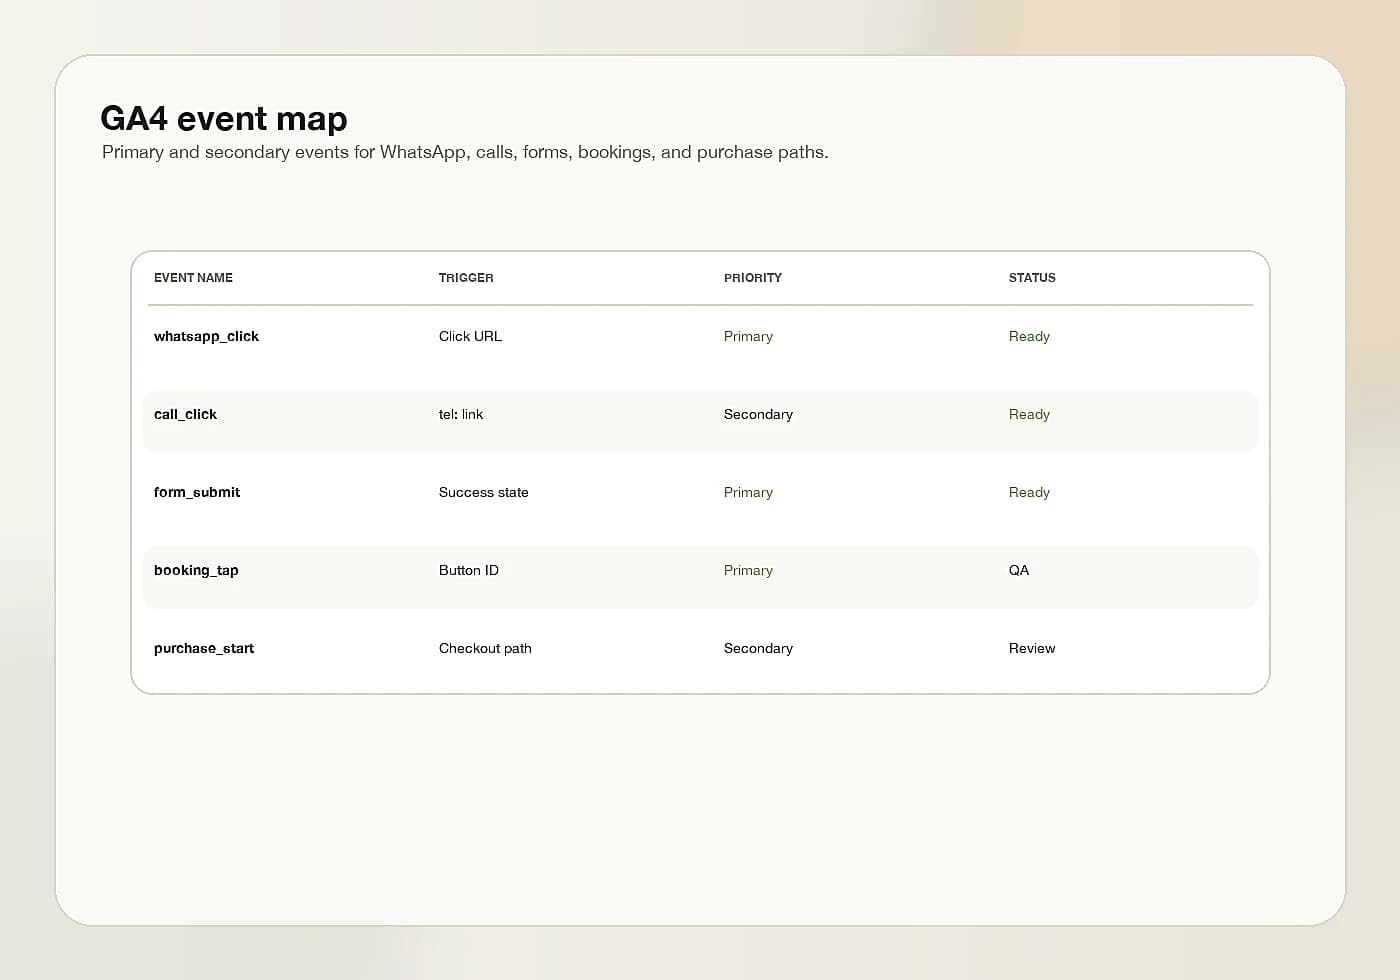1400x980 pixels.
Task: Click the 'tel: link' trigger cell
Action: (x=461, y=414)
